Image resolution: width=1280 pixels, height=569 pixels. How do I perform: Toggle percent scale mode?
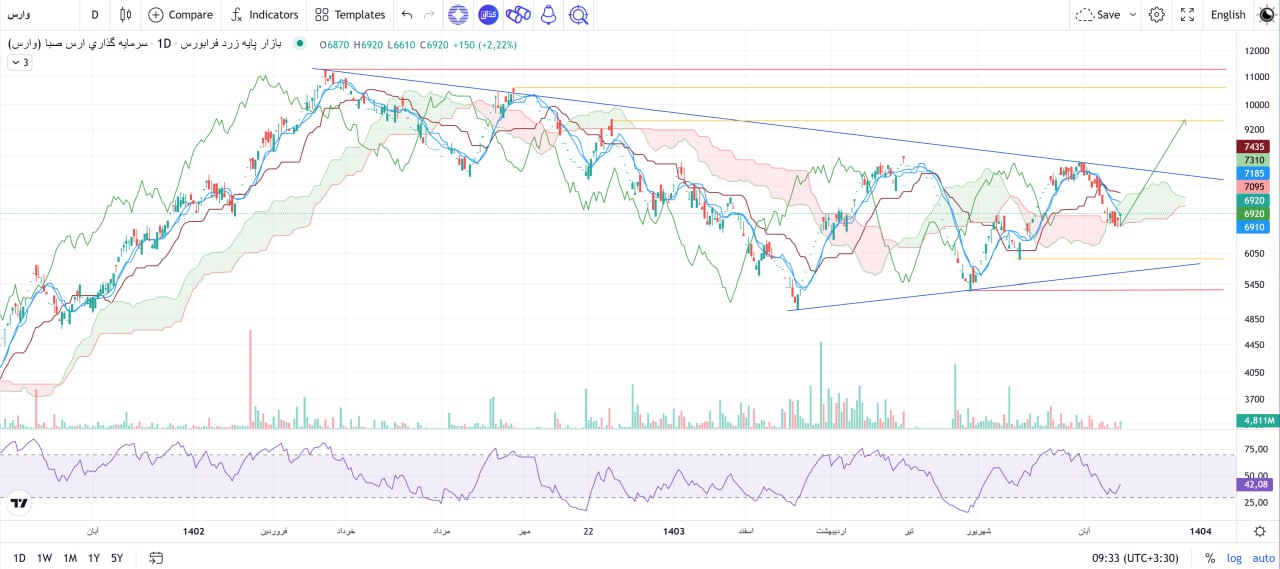tap(1210, 558)
